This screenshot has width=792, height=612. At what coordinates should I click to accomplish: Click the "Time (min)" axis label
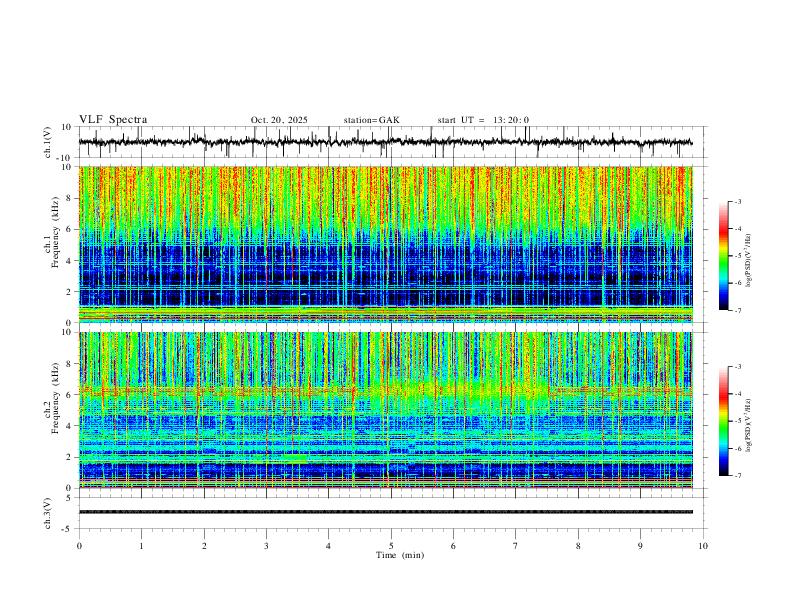point(400,555)
